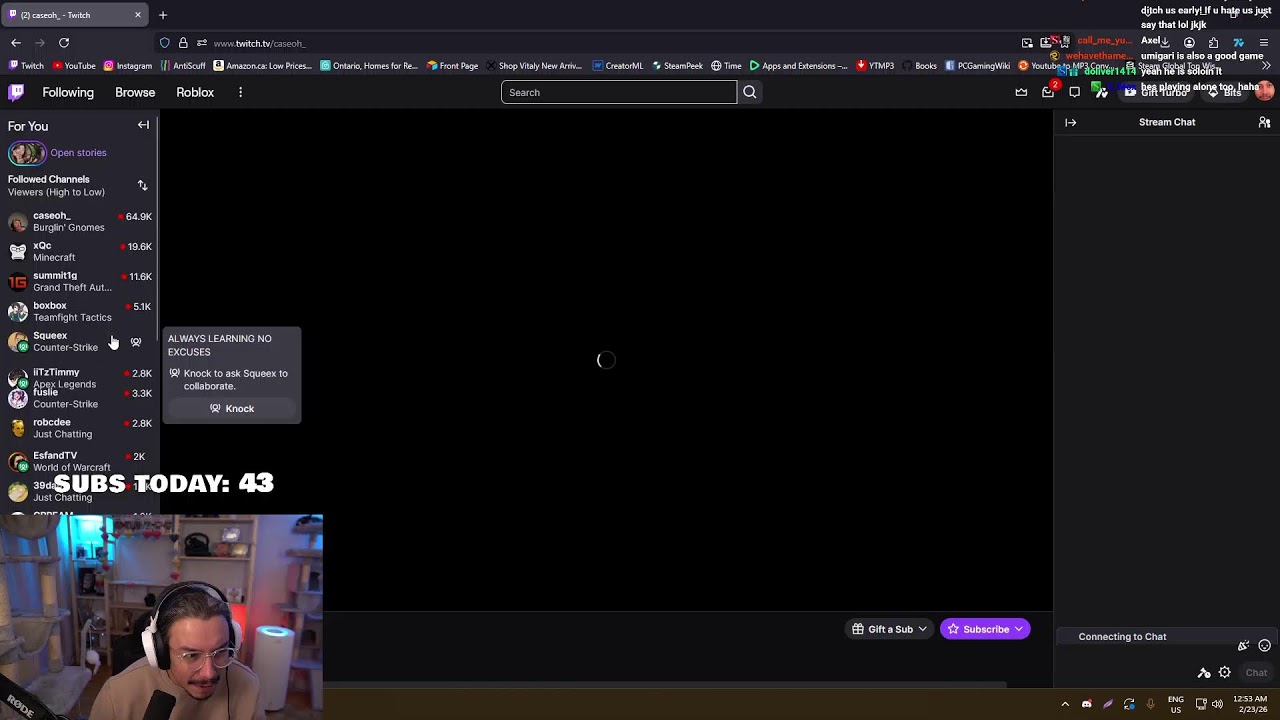
Task: Reload the browser page
Action: [x=64, y=43]
